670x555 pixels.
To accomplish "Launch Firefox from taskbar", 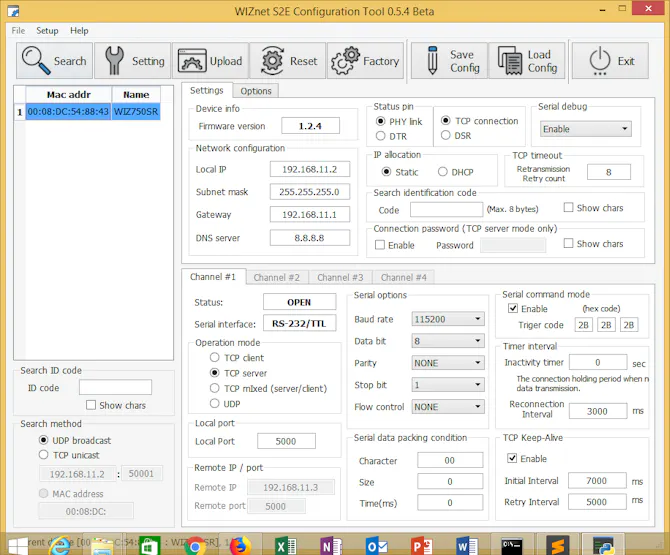I will 241,546.
